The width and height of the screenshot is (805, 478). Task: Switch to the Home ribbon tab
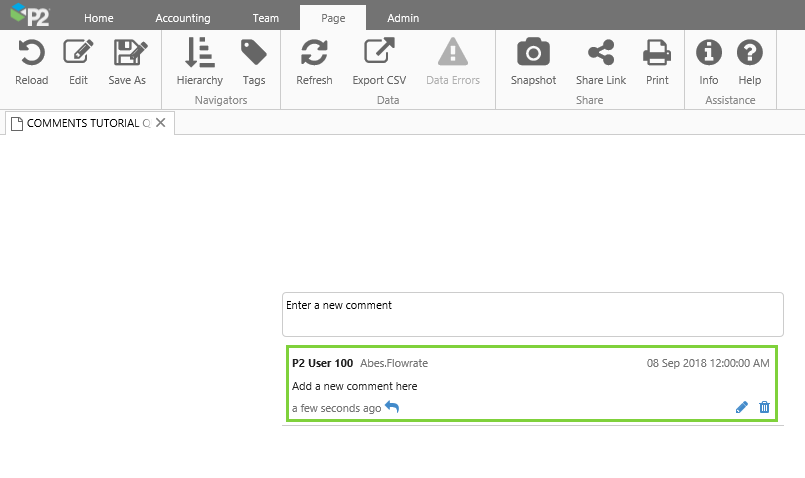coord(98,18)
